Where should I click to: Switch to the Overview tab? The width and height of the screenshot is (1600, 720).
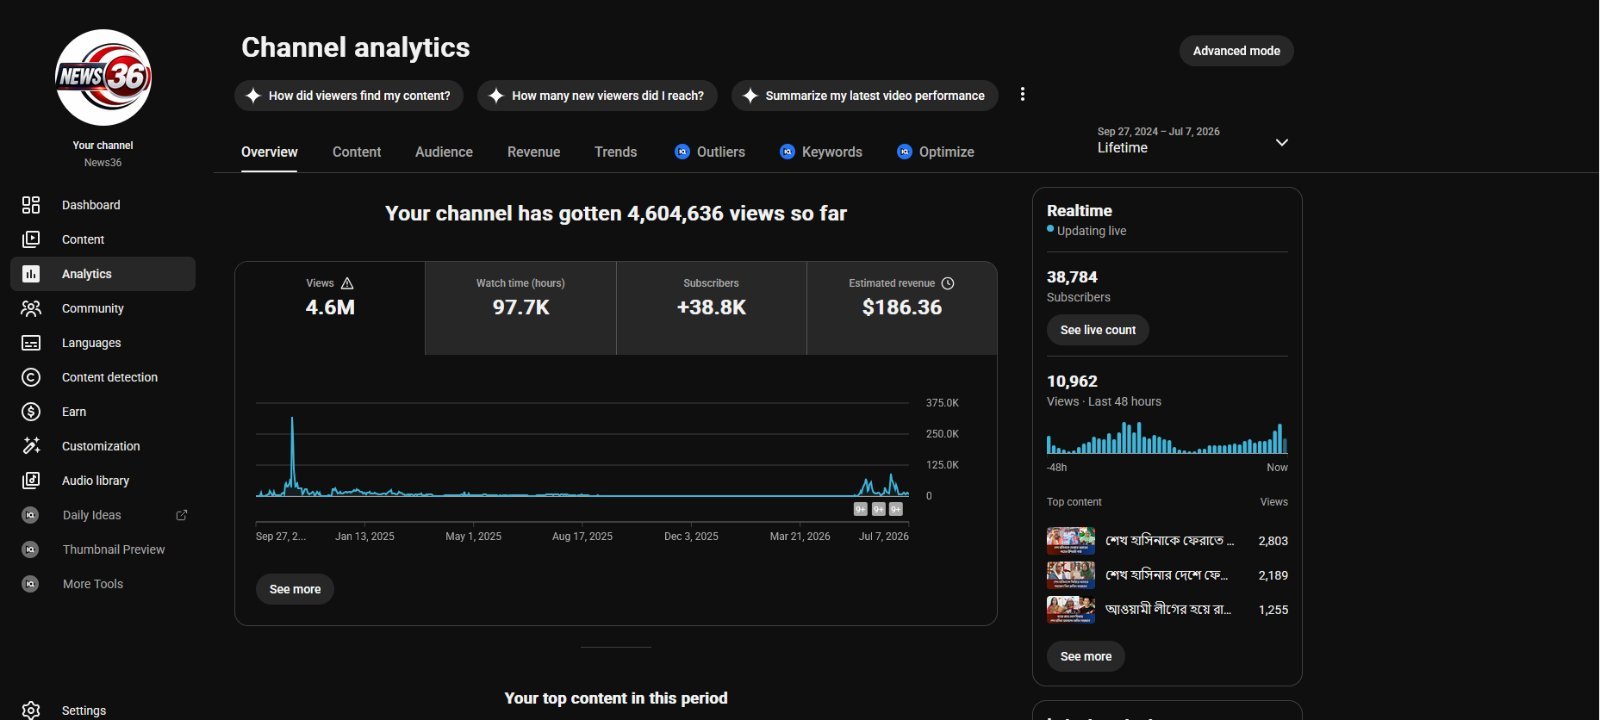tap(269, 152)
